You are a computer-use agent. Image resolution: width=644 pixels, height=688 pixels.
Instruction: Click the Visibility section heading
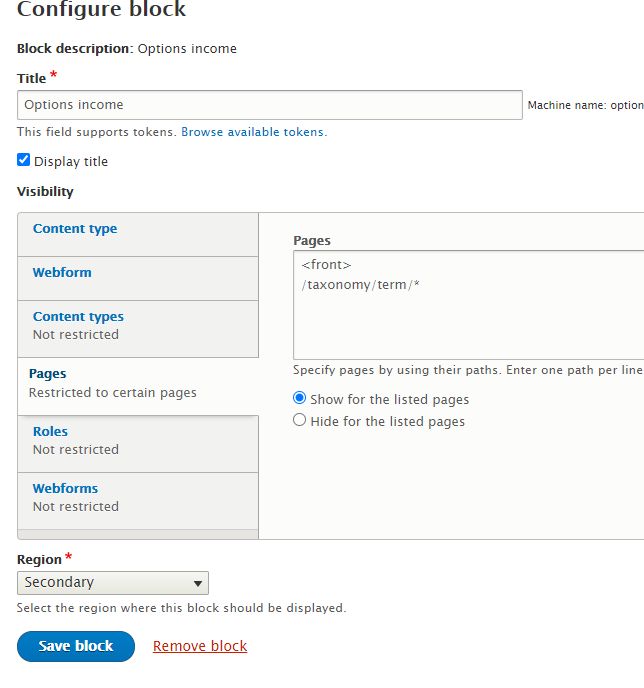click(x=45, y=191)
